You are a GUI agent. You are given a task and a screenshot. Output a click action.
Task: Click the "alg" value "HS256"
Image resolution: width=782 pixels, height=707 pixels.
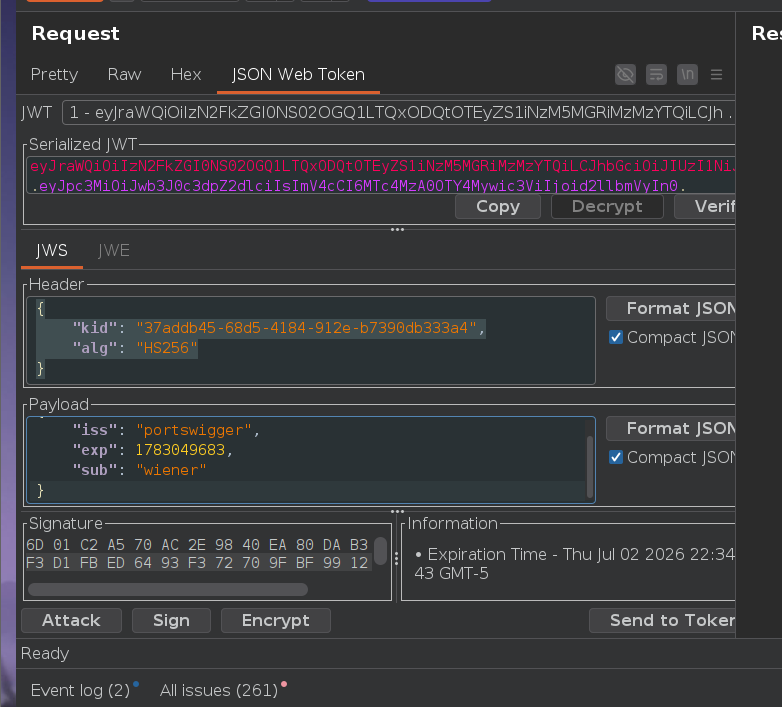pos(167,348)
